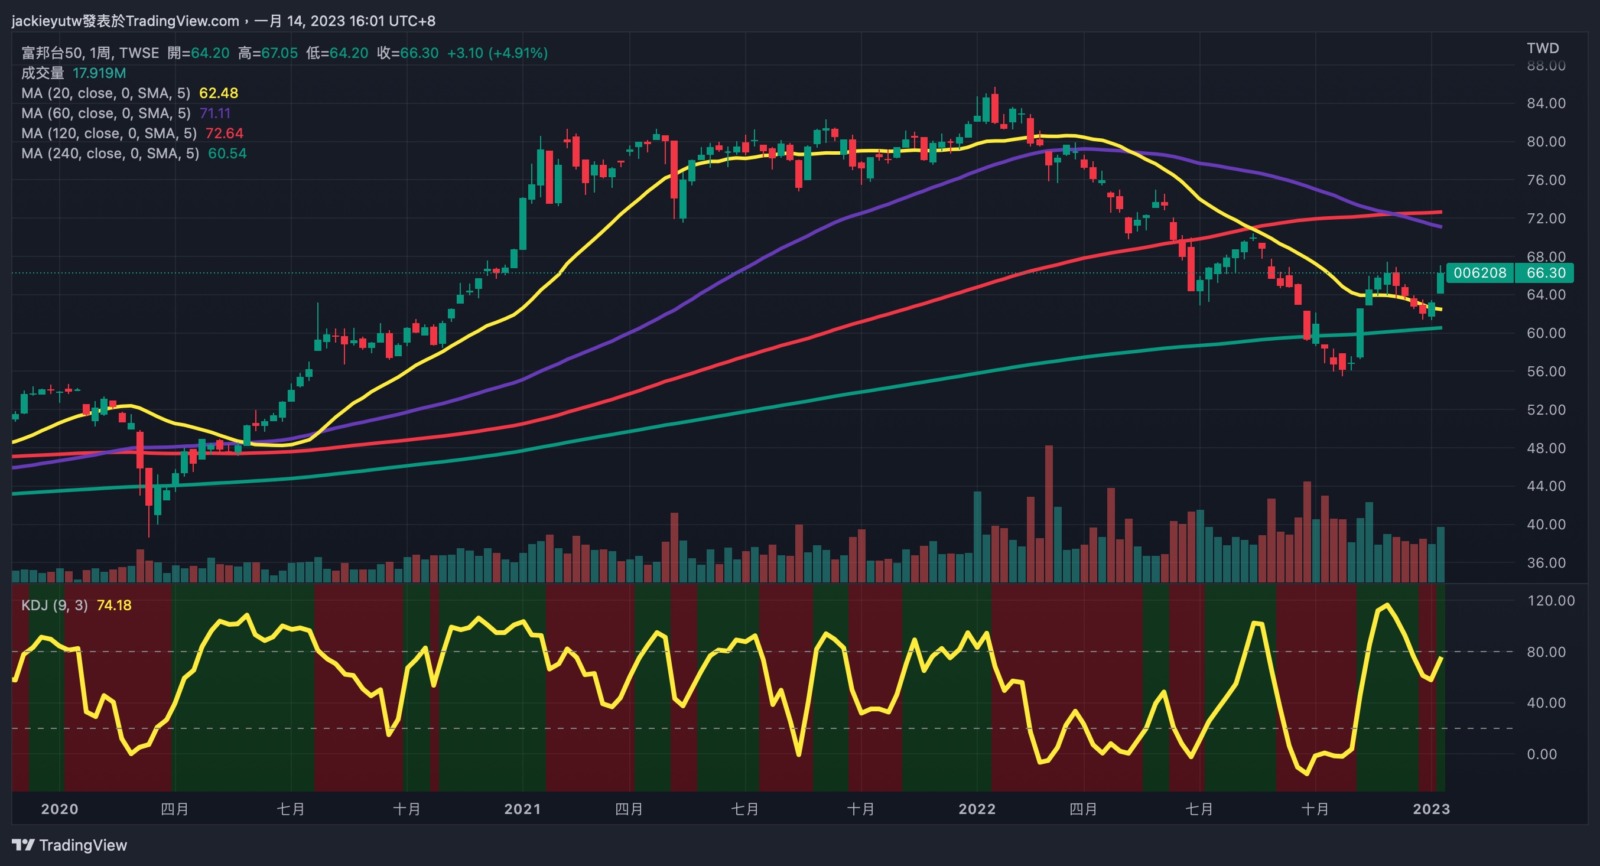
Task: Select the MA 120 indicator legend
Action: pos(108,133)
